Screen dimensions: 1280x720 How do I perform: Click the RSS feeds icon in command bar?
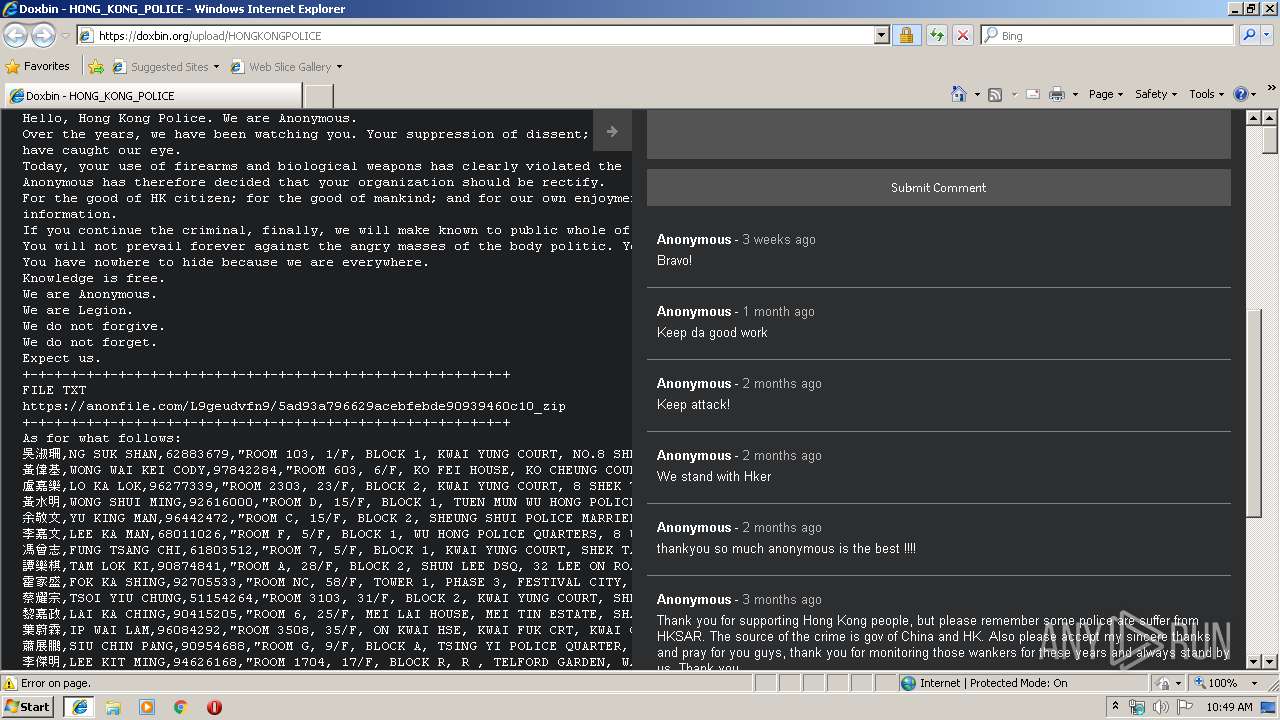(995, 94)
